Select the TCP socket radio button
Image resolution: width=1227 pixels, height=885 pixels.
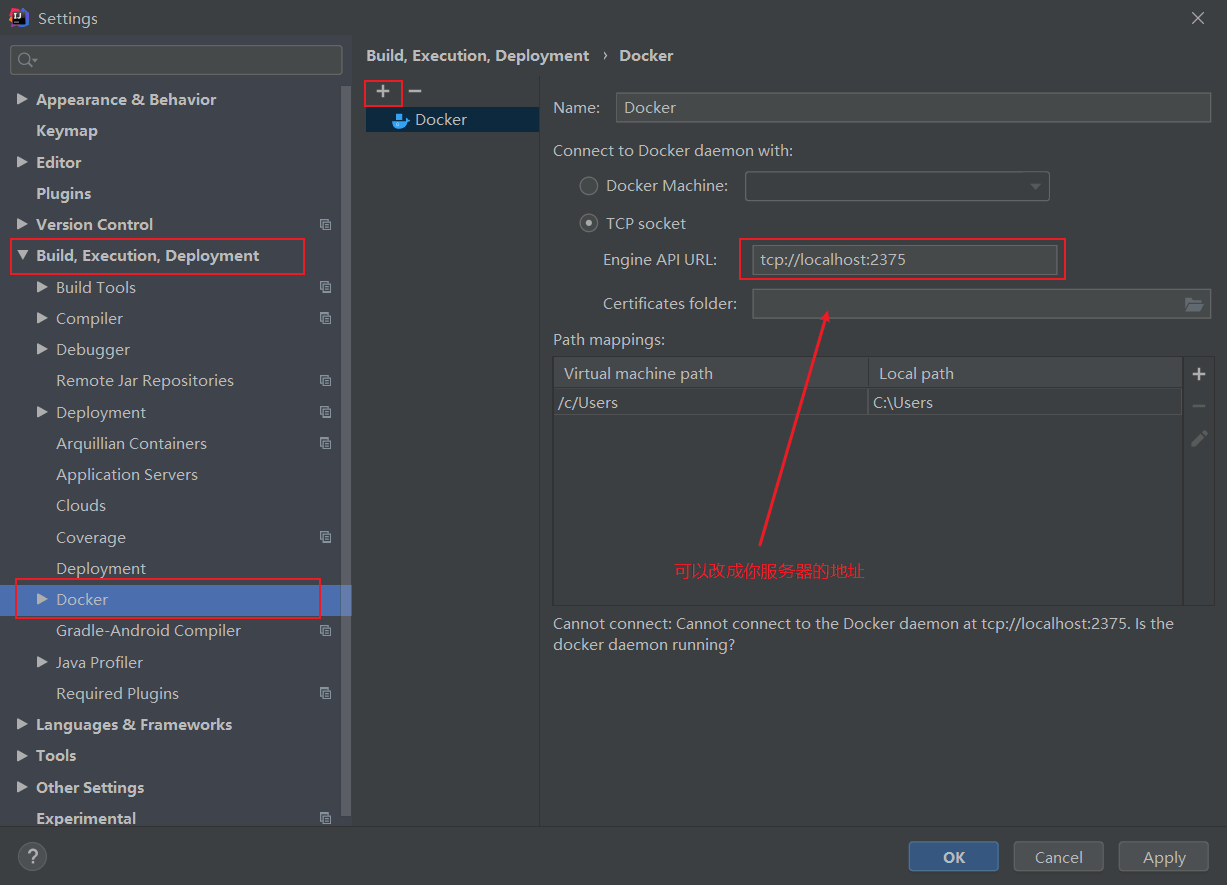pyautogui.click(x=589, y=224)
